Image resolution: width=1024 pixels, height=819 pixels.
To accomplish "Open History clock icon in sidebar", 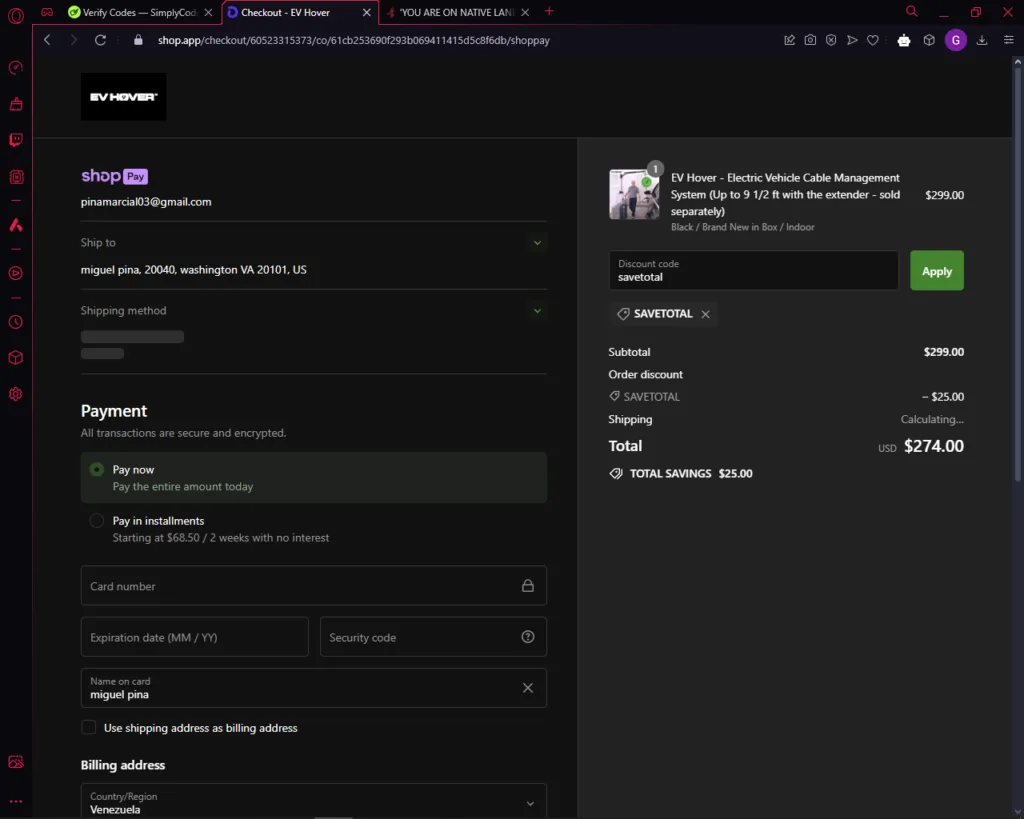I will click(x=16, y=322).
